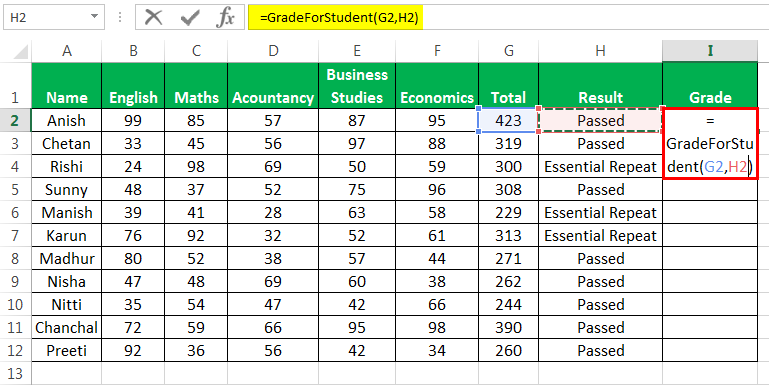Open the Name Box dropdown arrow
The image size is (769, 385).
point(94,17)
